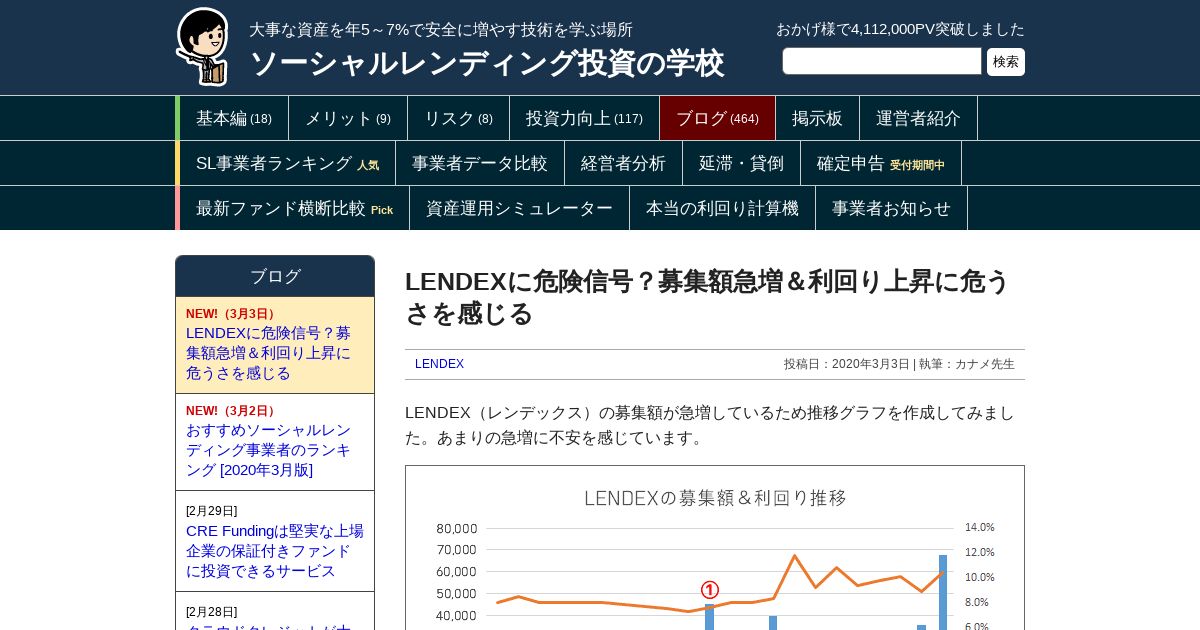This screenshot has height=630, width=1200.
Task: Open the ソーシャルレンディング投資の学校 site title
Action: click(x=486, y=63)
